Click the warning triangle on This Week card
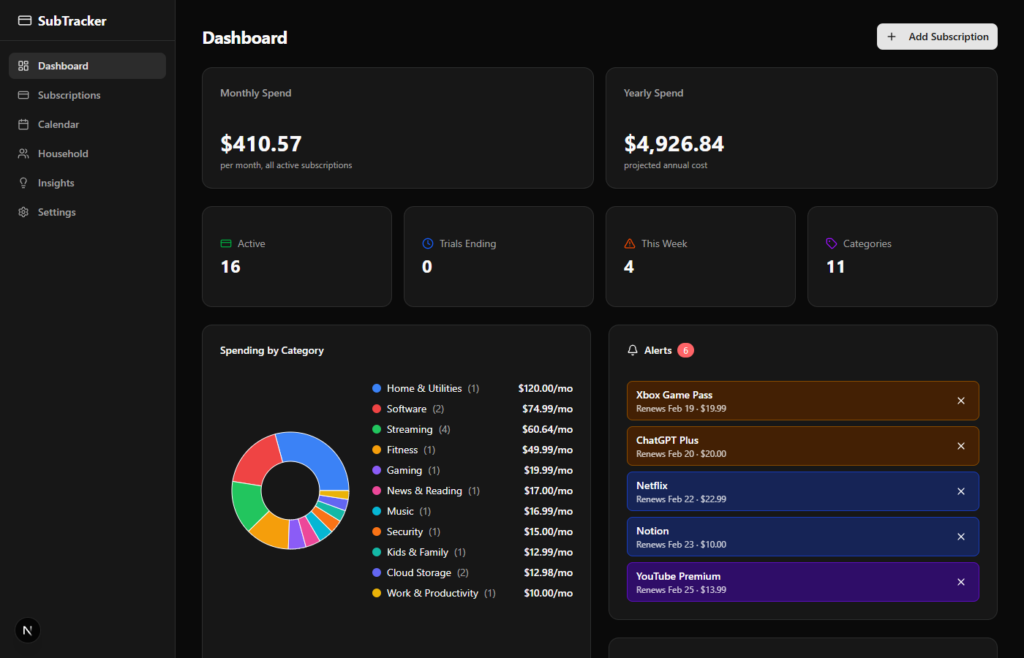This screenshot has height=658, width=1024. [629, 242]
